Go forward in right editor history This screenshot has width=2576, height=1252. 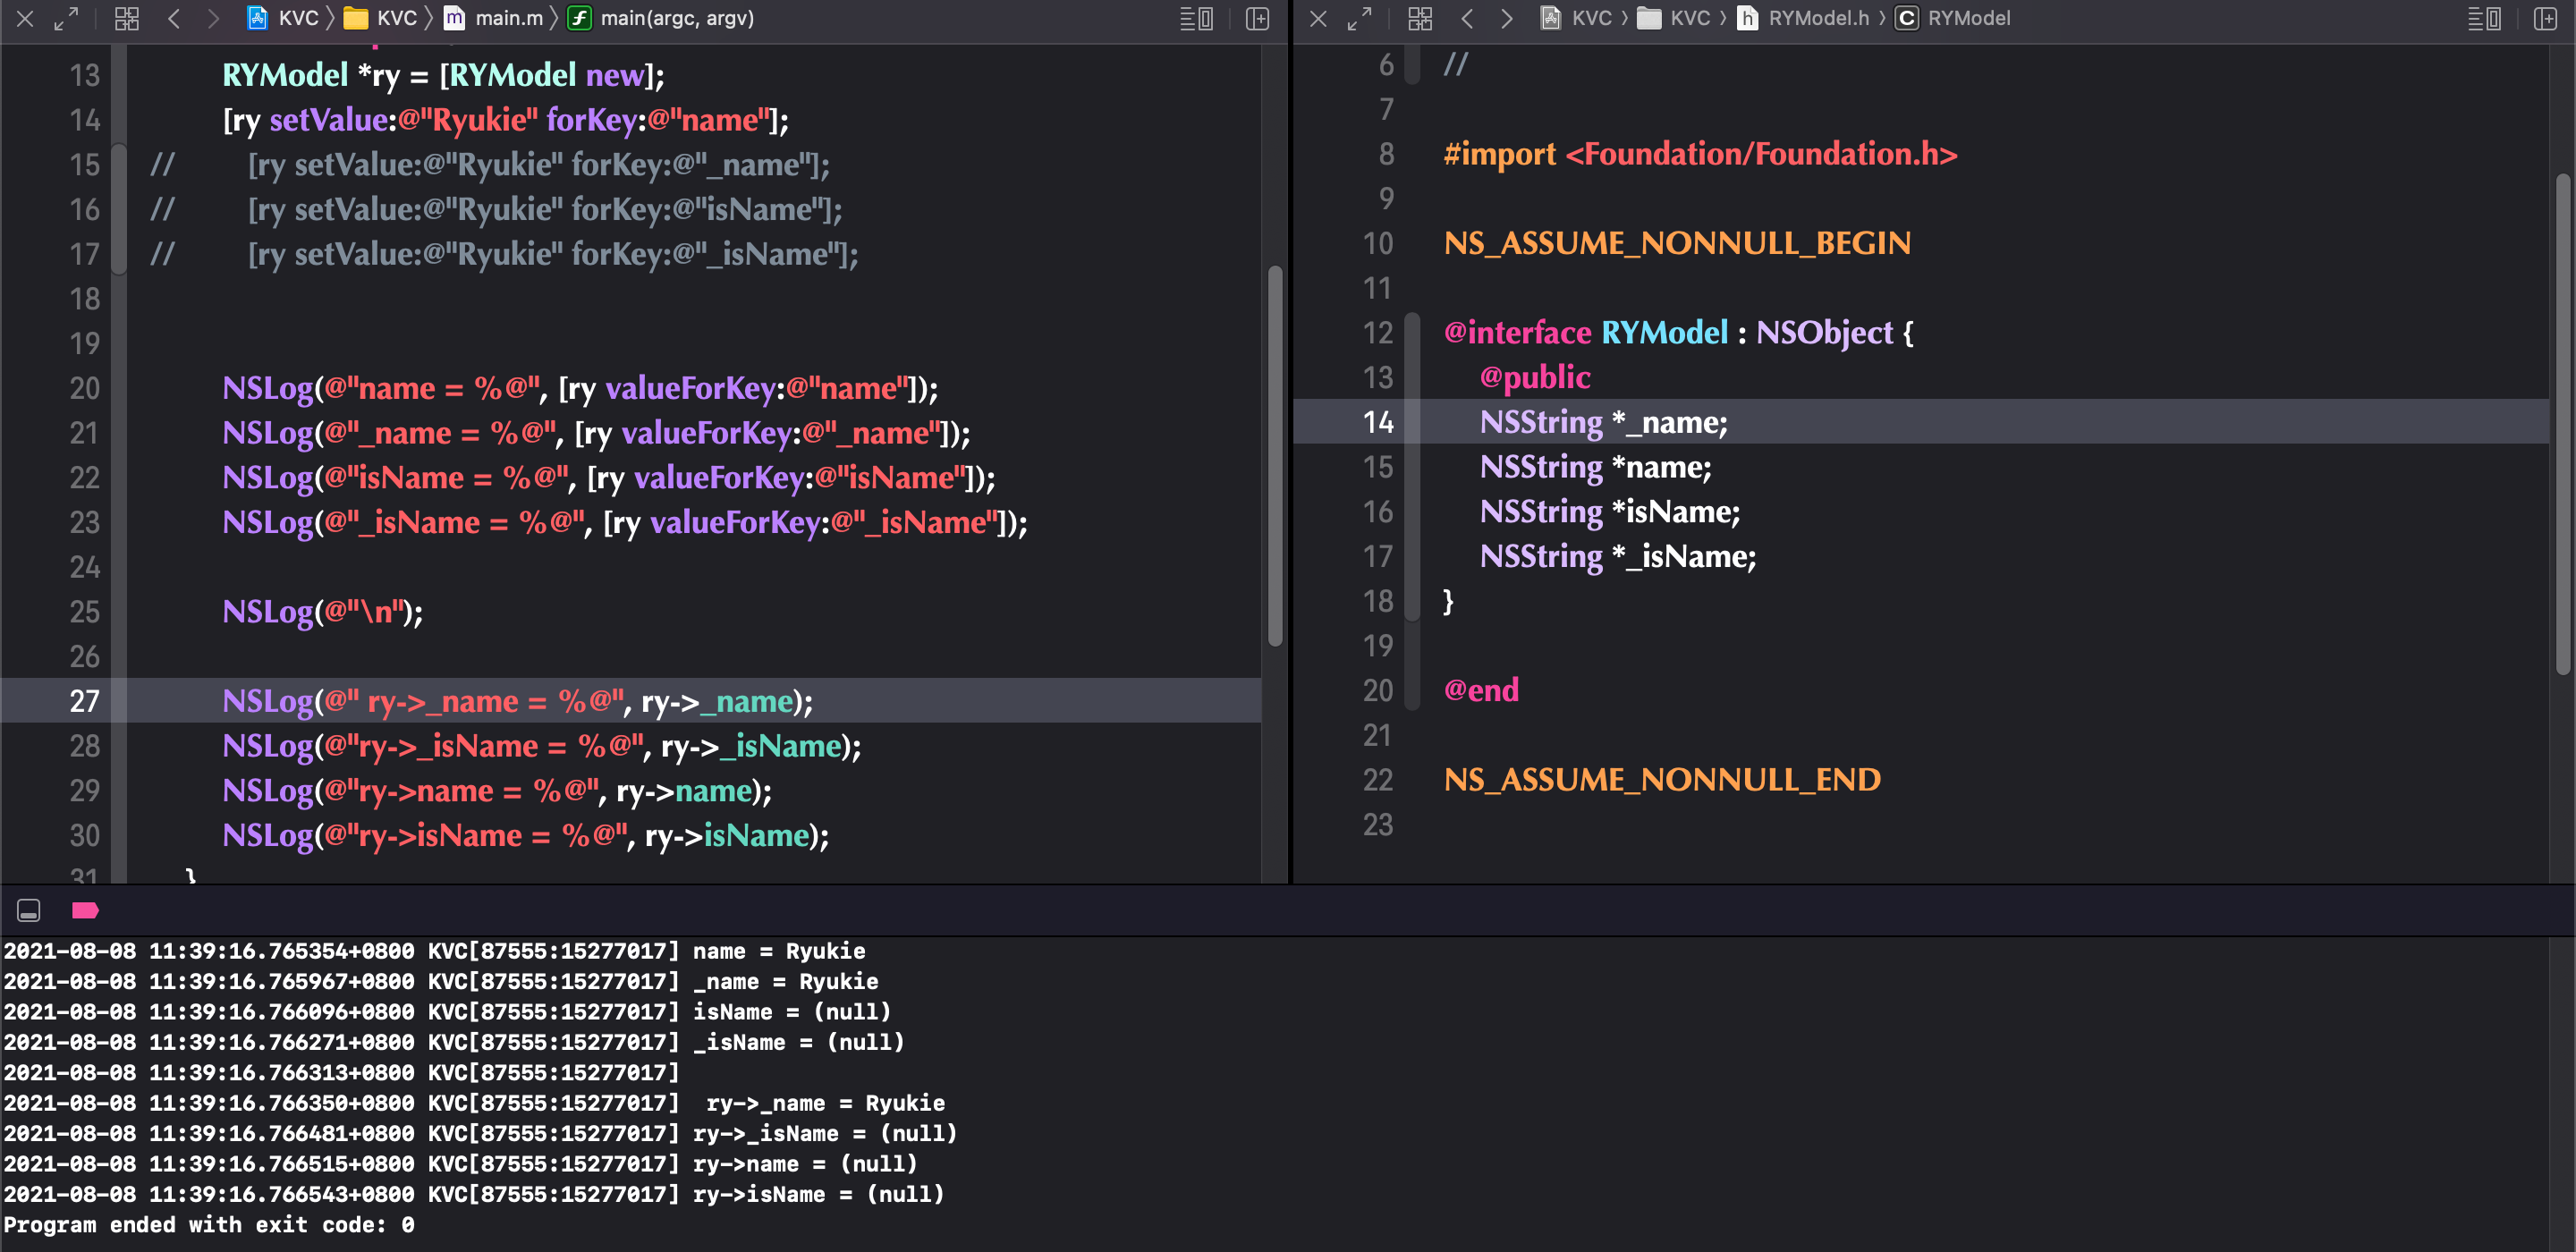click(x=1506, y=18)
